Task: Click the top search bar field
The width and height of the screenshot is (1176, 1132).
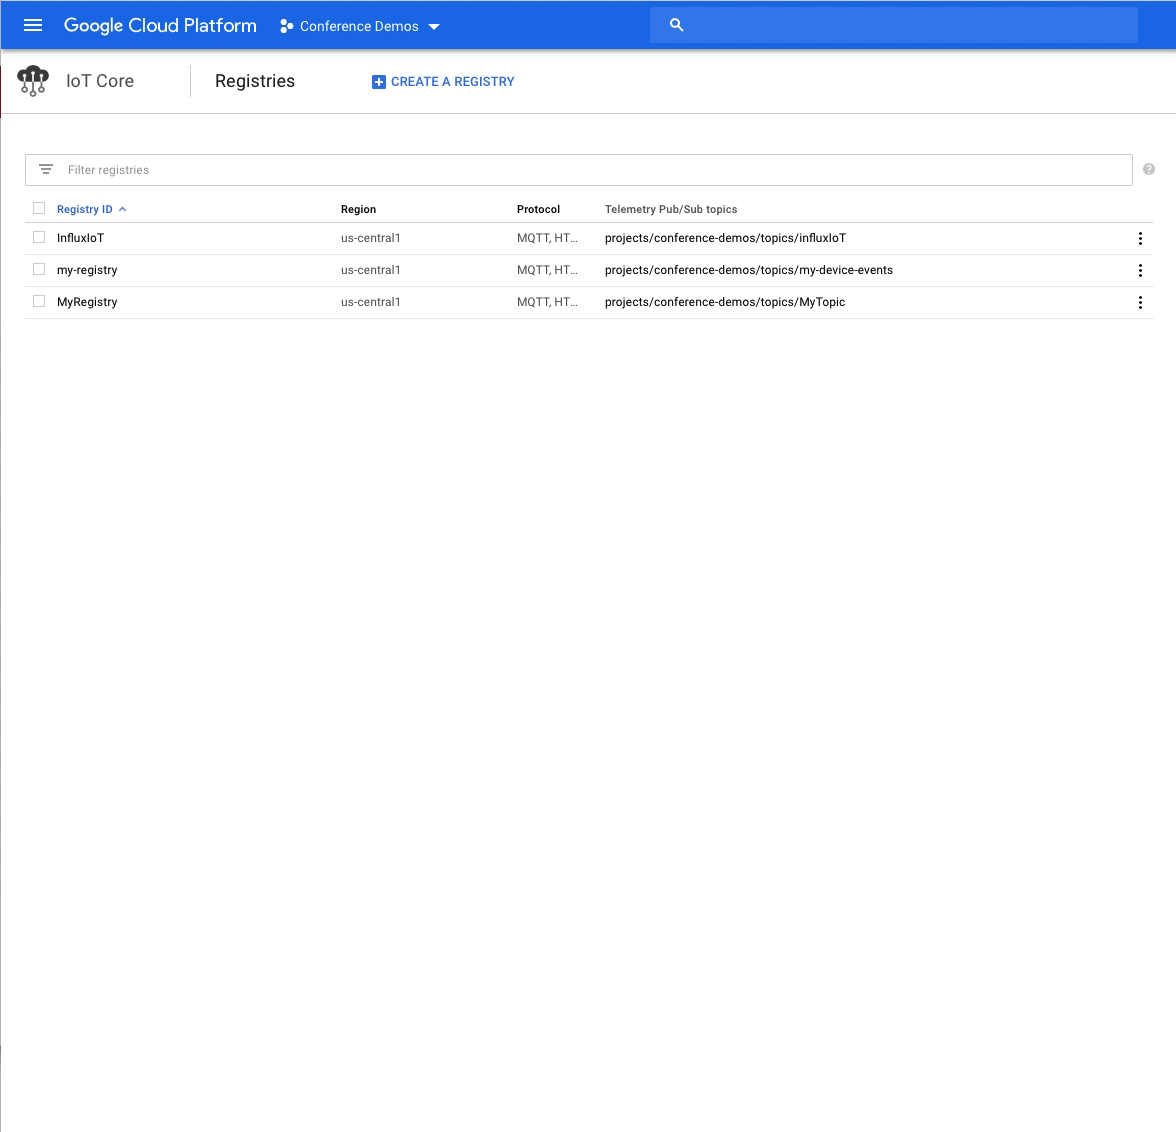Action: point(910,25)
